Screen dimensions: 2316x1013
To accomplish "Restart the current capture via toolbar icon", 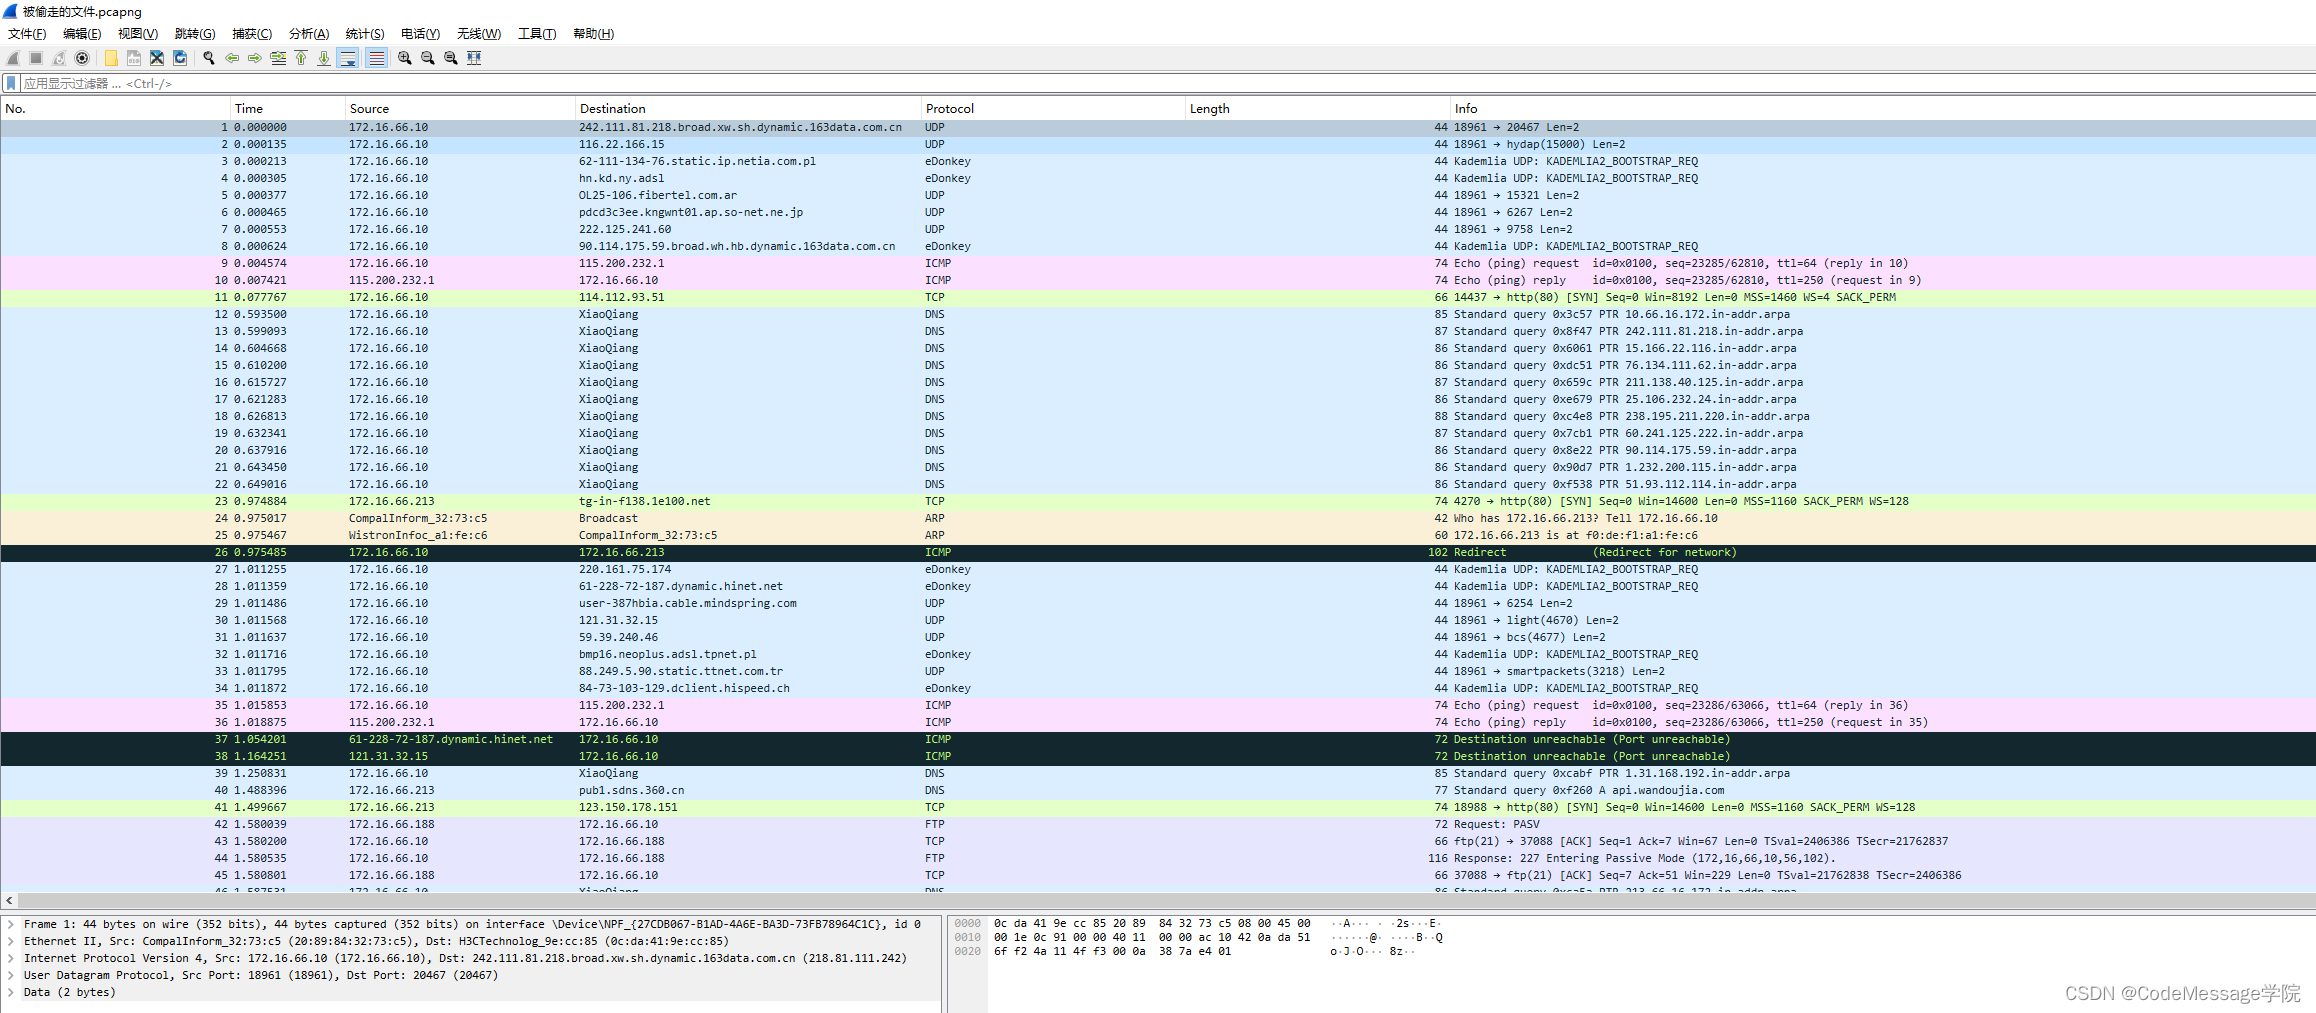I will 59,58.
